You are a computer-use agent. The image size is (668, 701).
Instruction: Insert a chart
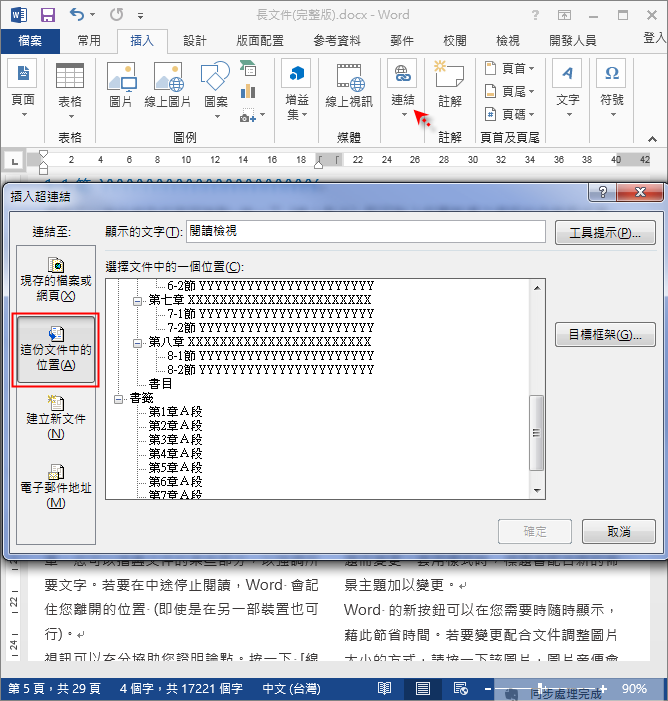(248, 92)
